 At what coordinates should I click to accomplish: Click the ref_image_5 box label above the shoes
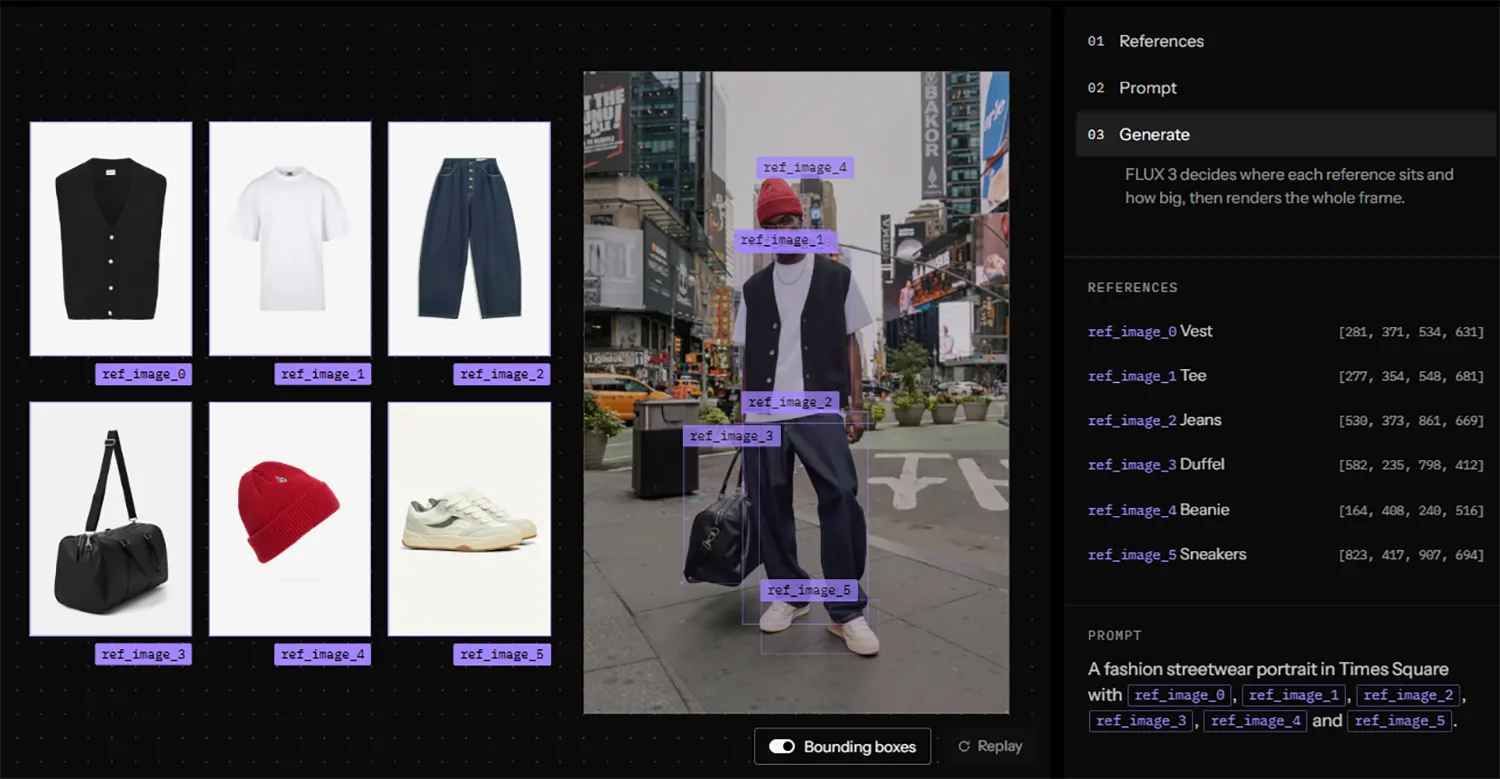click(808, 590)
